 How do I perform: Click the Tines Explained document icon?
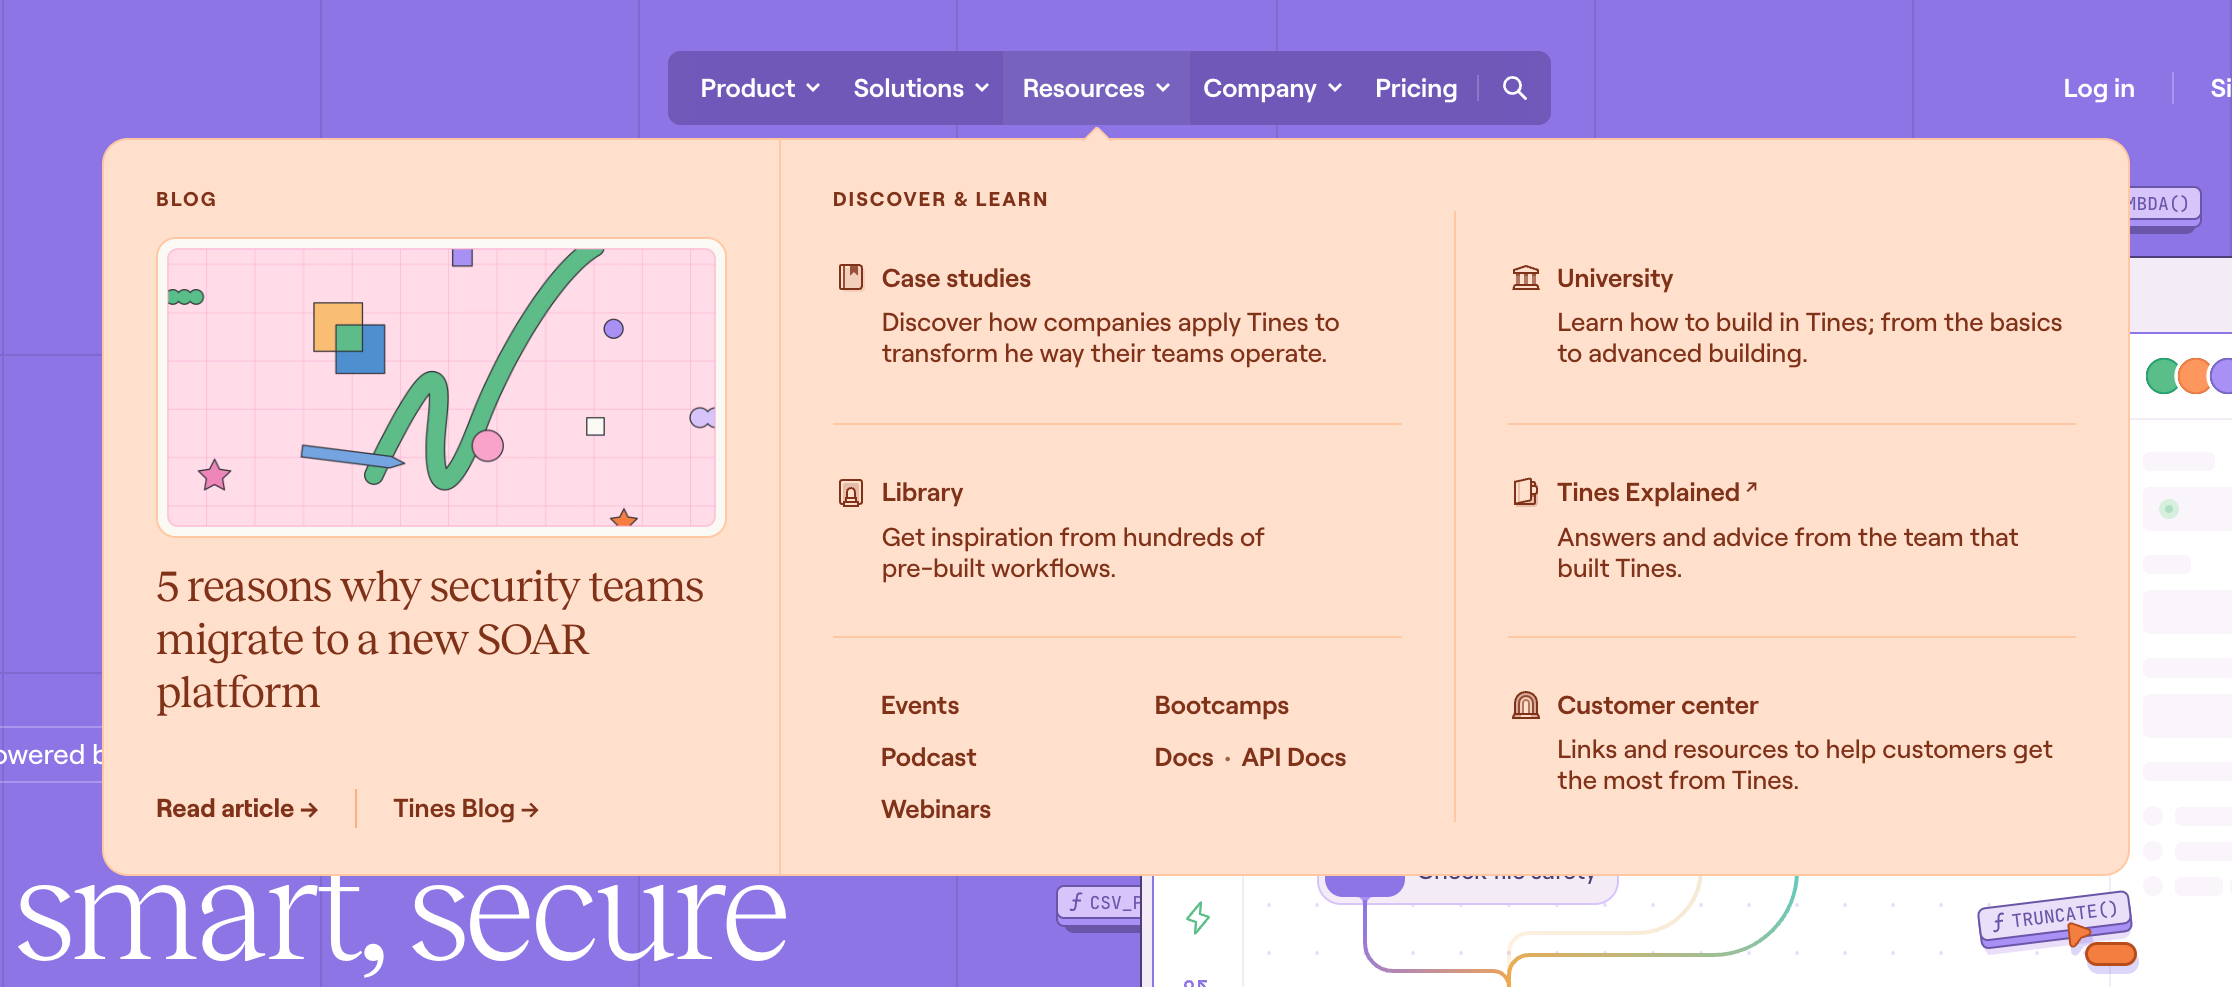[1525, 492]
